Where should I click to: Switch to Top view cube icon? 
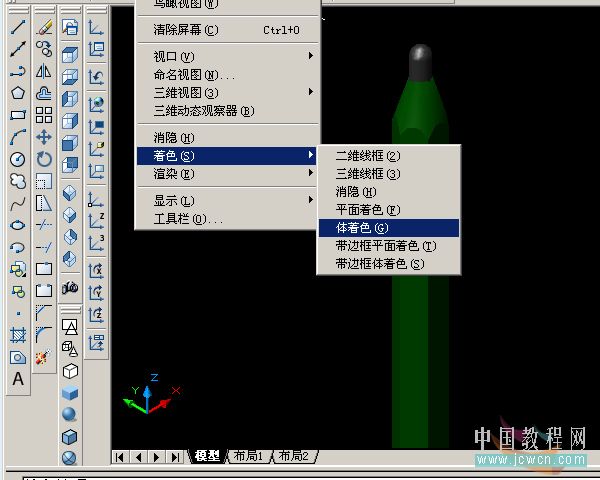70,55
